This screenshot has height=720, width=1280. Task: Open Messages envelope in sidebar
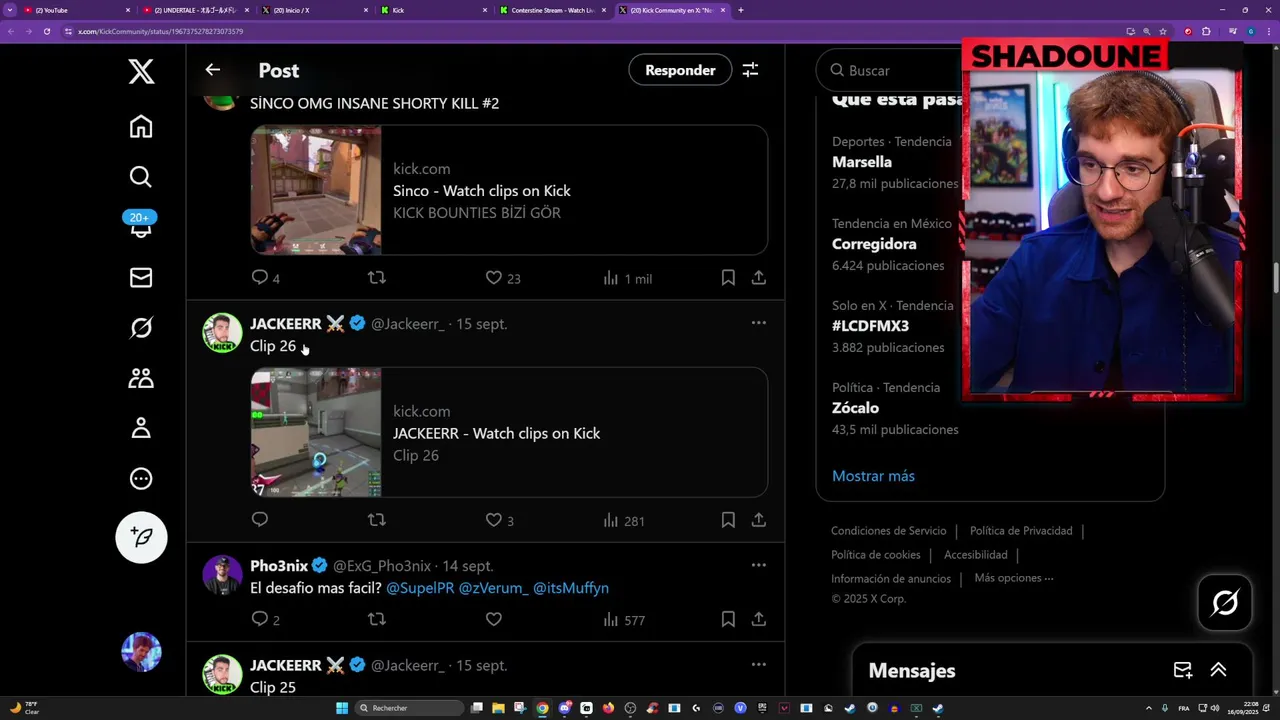[141, 277]
